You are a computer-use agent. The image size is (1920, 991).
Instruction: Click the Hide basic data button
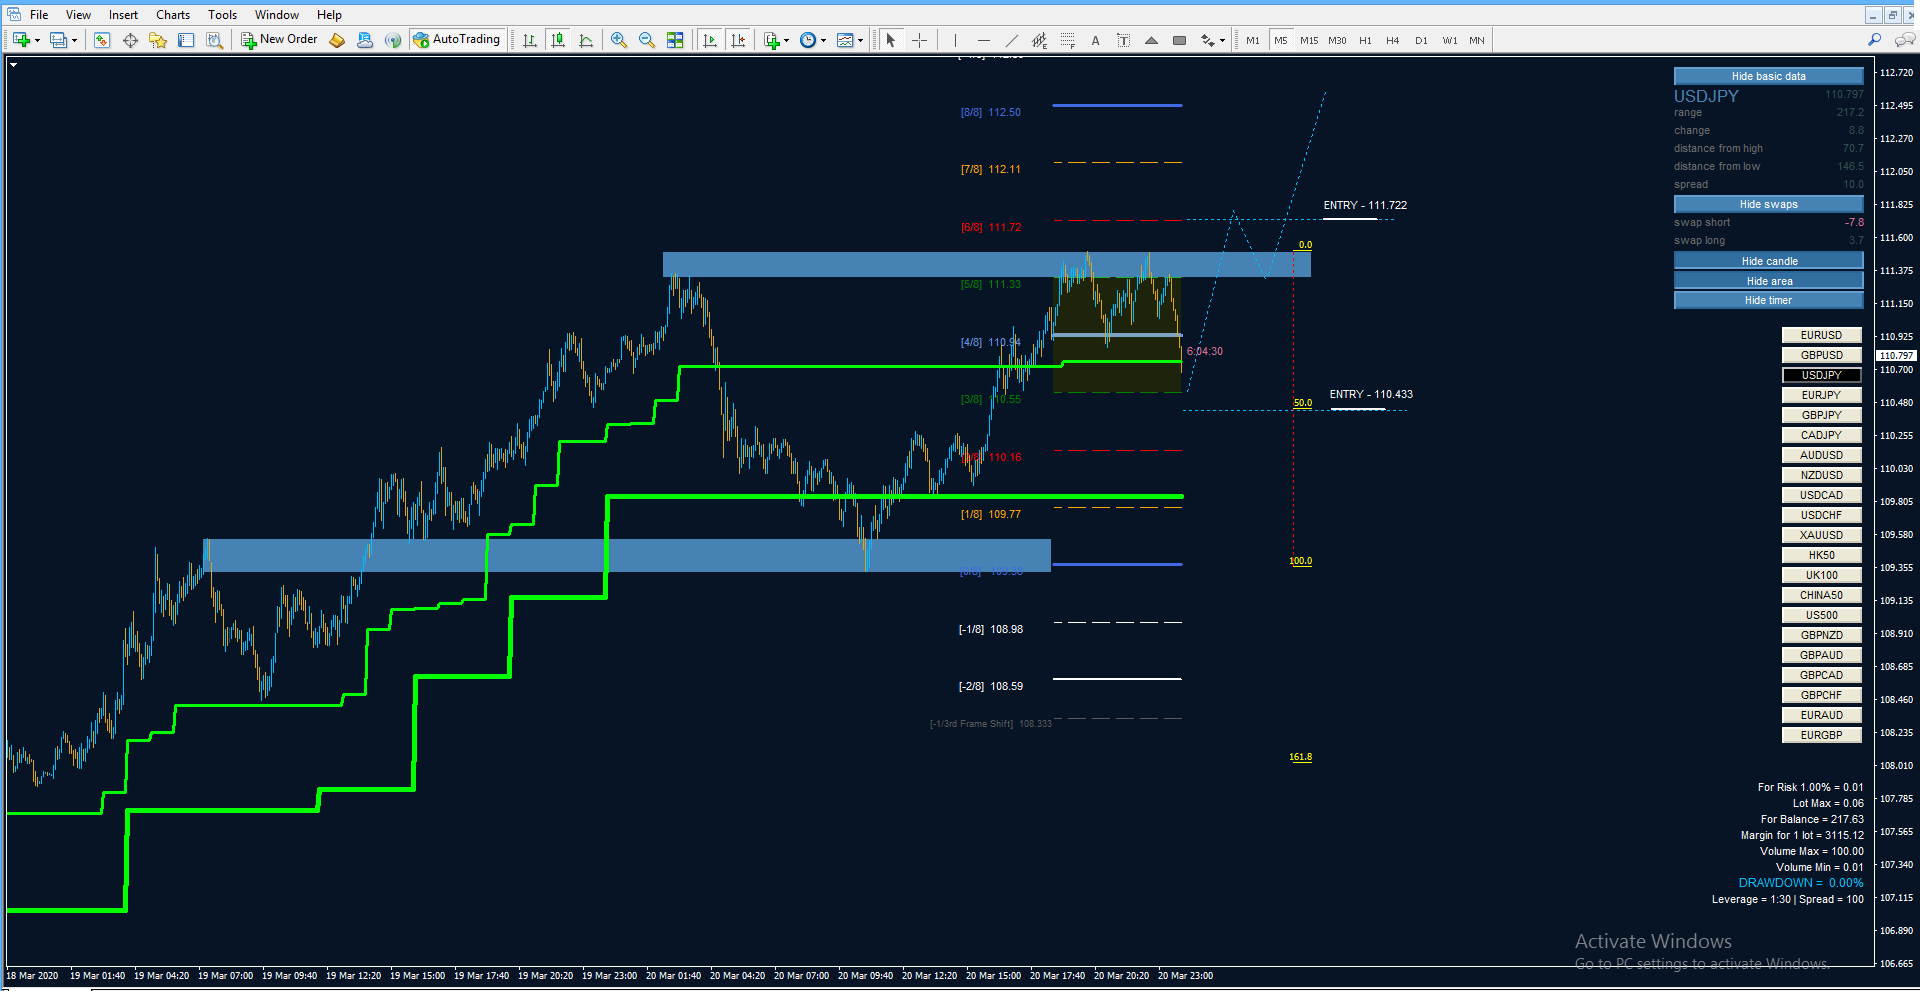1768,76
